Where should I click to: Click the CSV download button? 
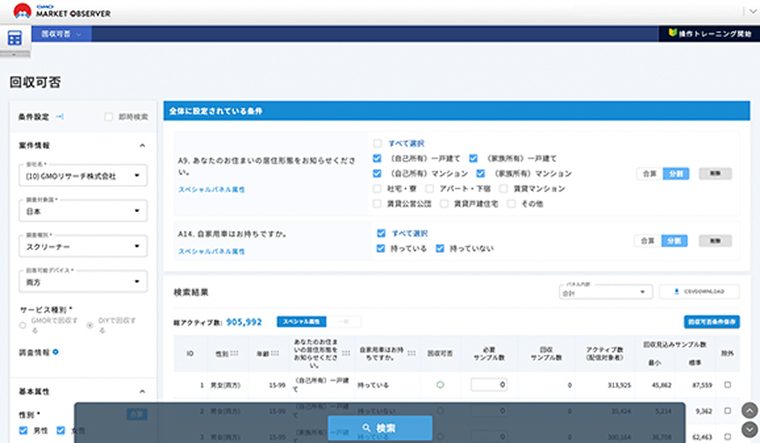coord(699,292)
